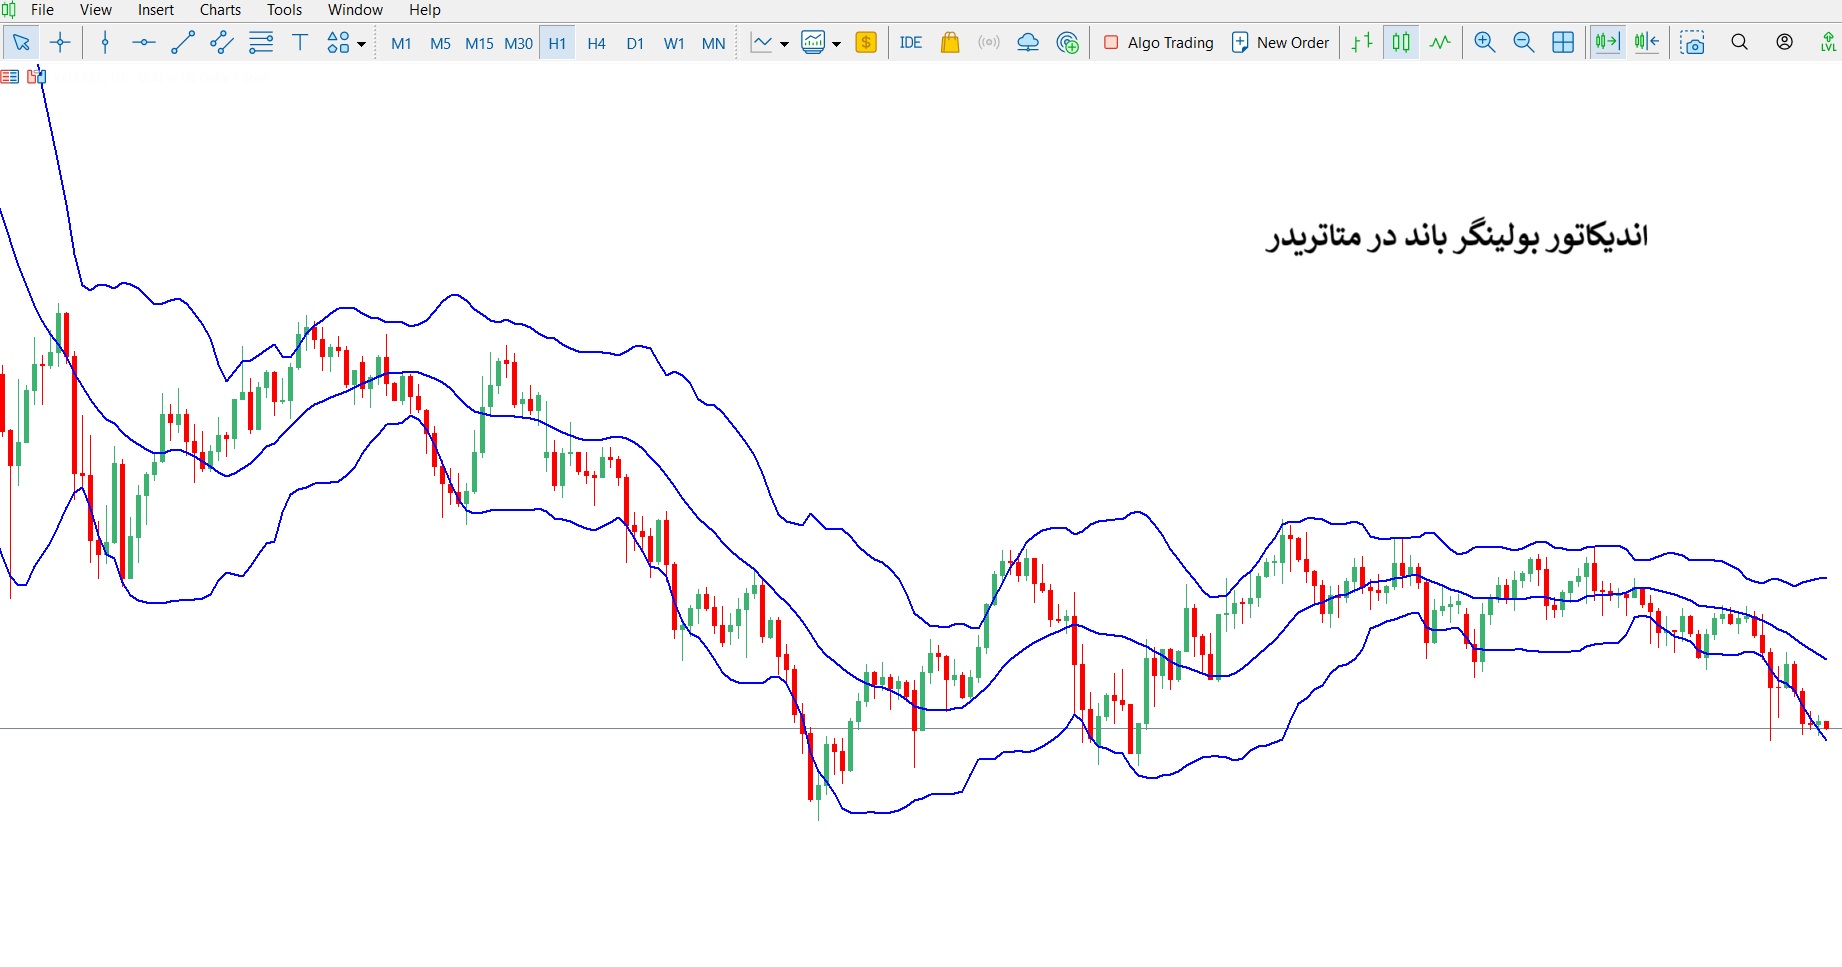Pick the Fibonacci retracement tool
The image size is (1842, 967).
pos(261,43)
